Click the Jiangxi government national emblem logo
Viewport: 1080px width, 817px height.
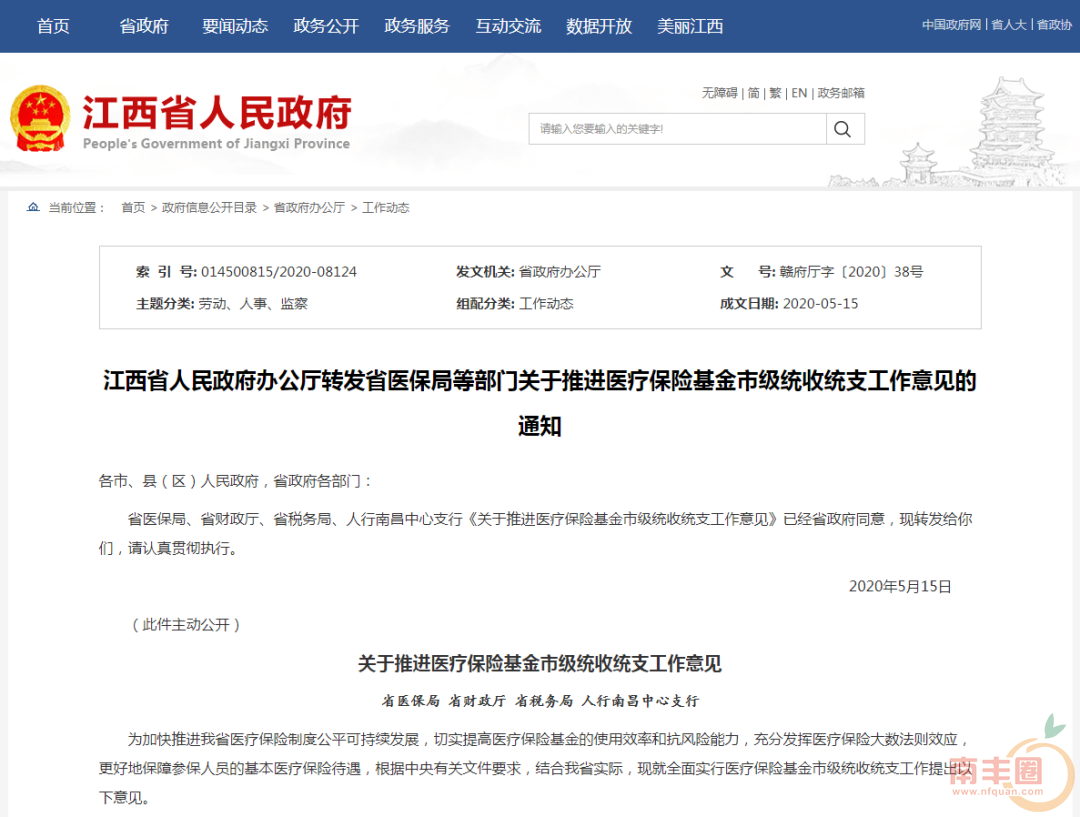(x=40, y=120)
